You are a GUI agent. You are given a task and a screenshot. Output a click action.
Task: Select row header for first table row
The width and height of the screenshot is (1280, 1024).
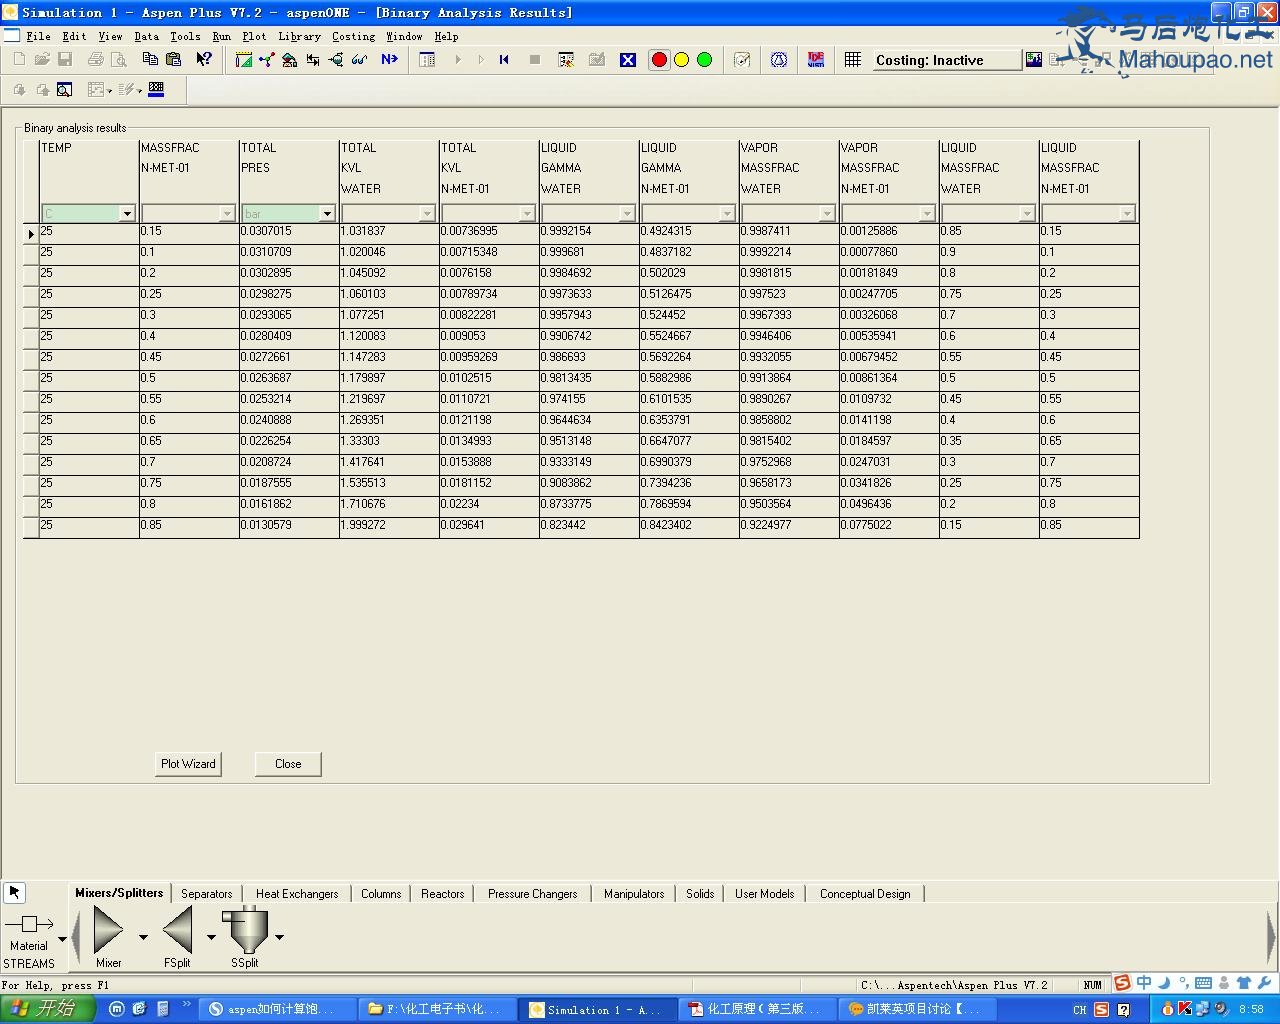point(31,233)
